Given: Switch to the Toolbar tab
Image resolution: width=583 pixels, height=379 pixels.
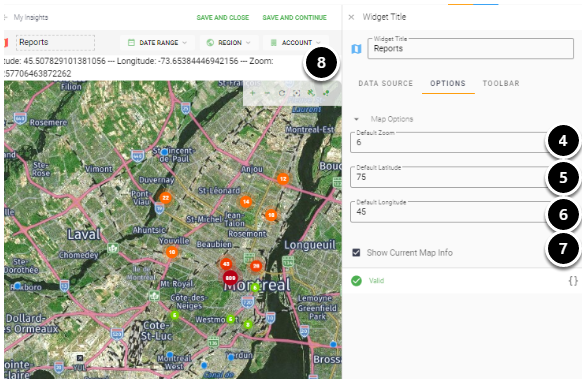Looking at the screenshot, I should [501, 83].
